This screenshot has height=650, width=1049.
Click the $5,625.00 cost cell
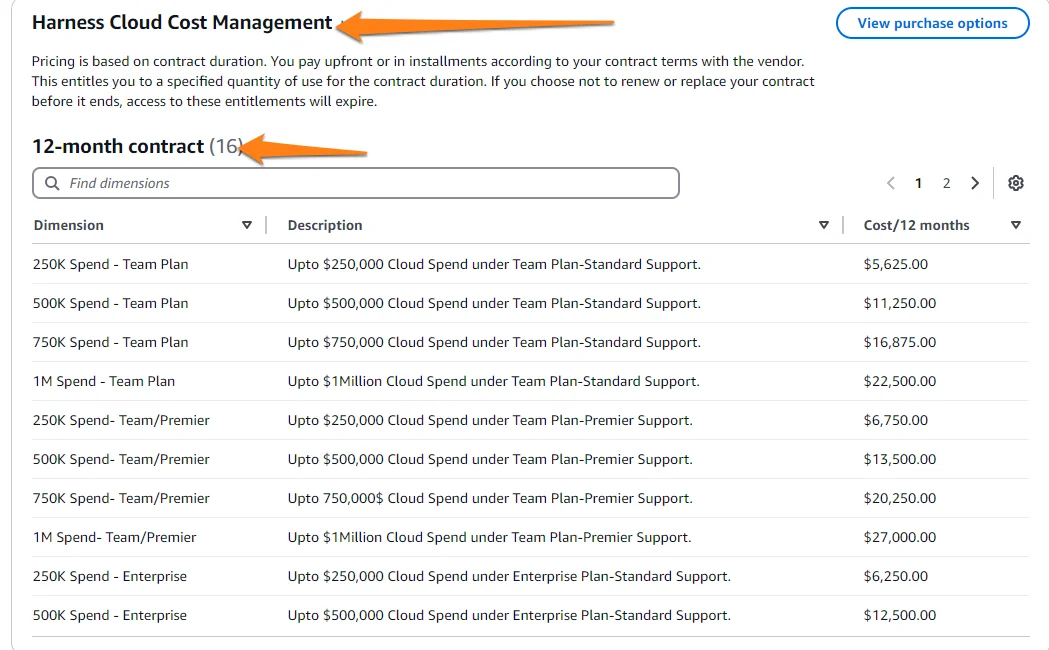point(896,264)
